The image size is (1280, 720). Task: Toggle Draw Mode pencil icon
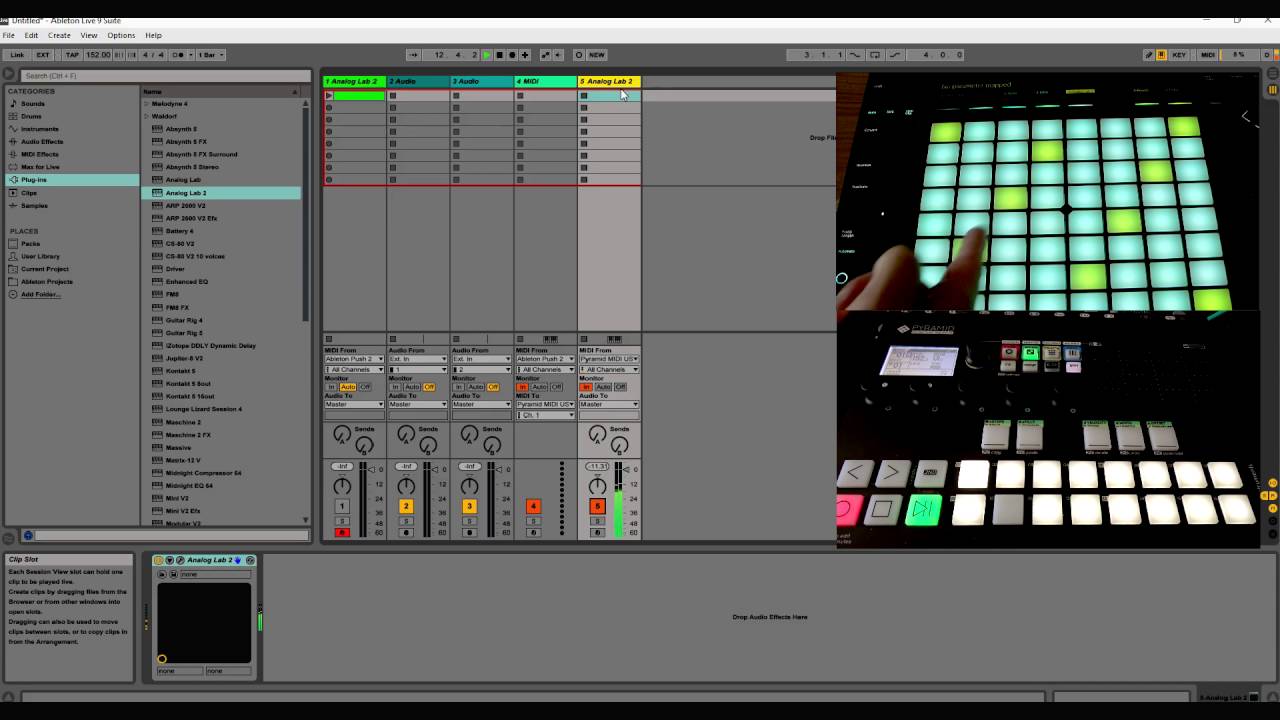(x=1148, y=55)
